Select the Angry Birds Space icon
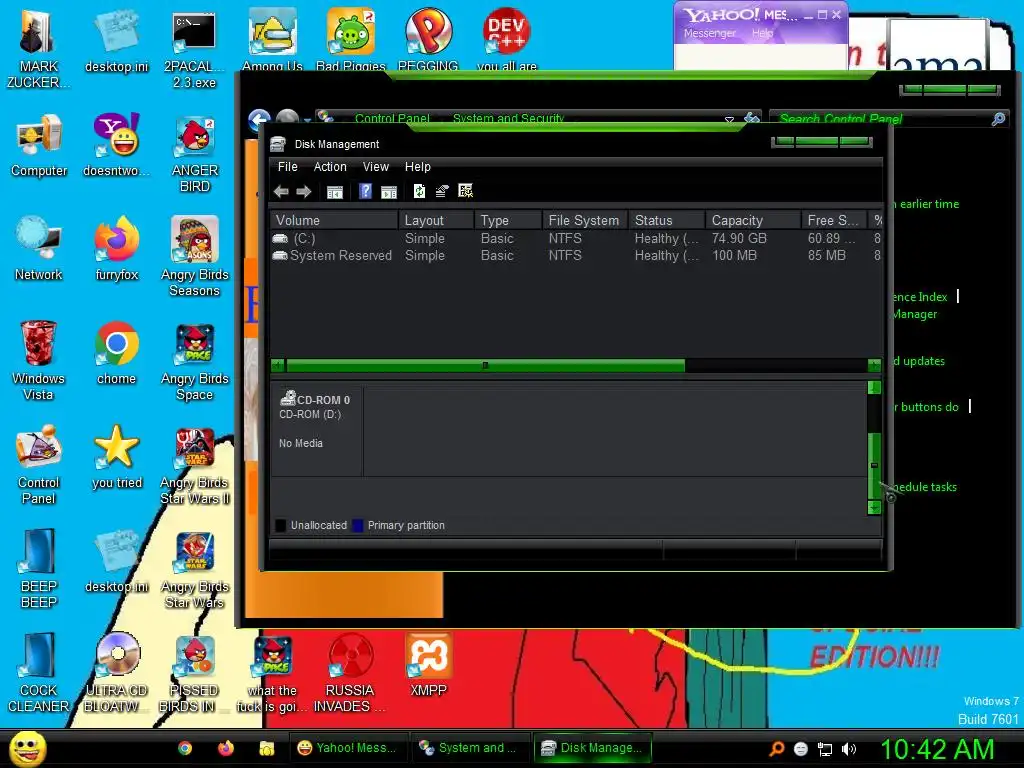1024x768 pixels. (195, 360)
